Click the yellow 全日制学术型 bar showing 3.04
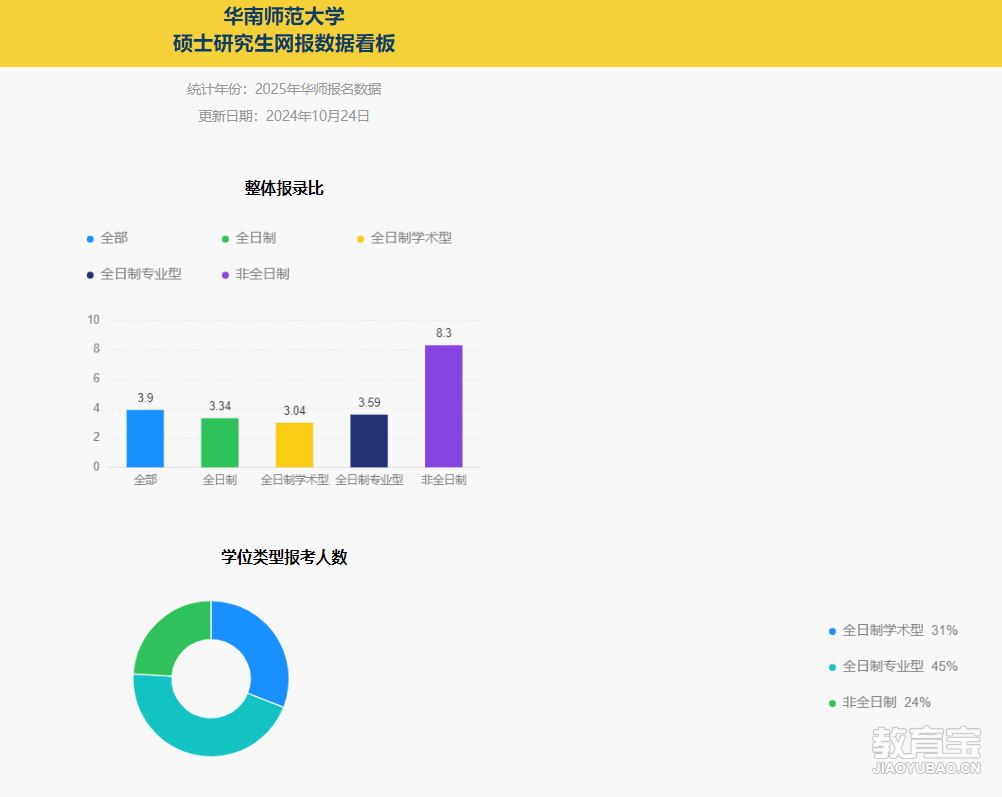The image size is (1002, 797). tap(294, 444)
